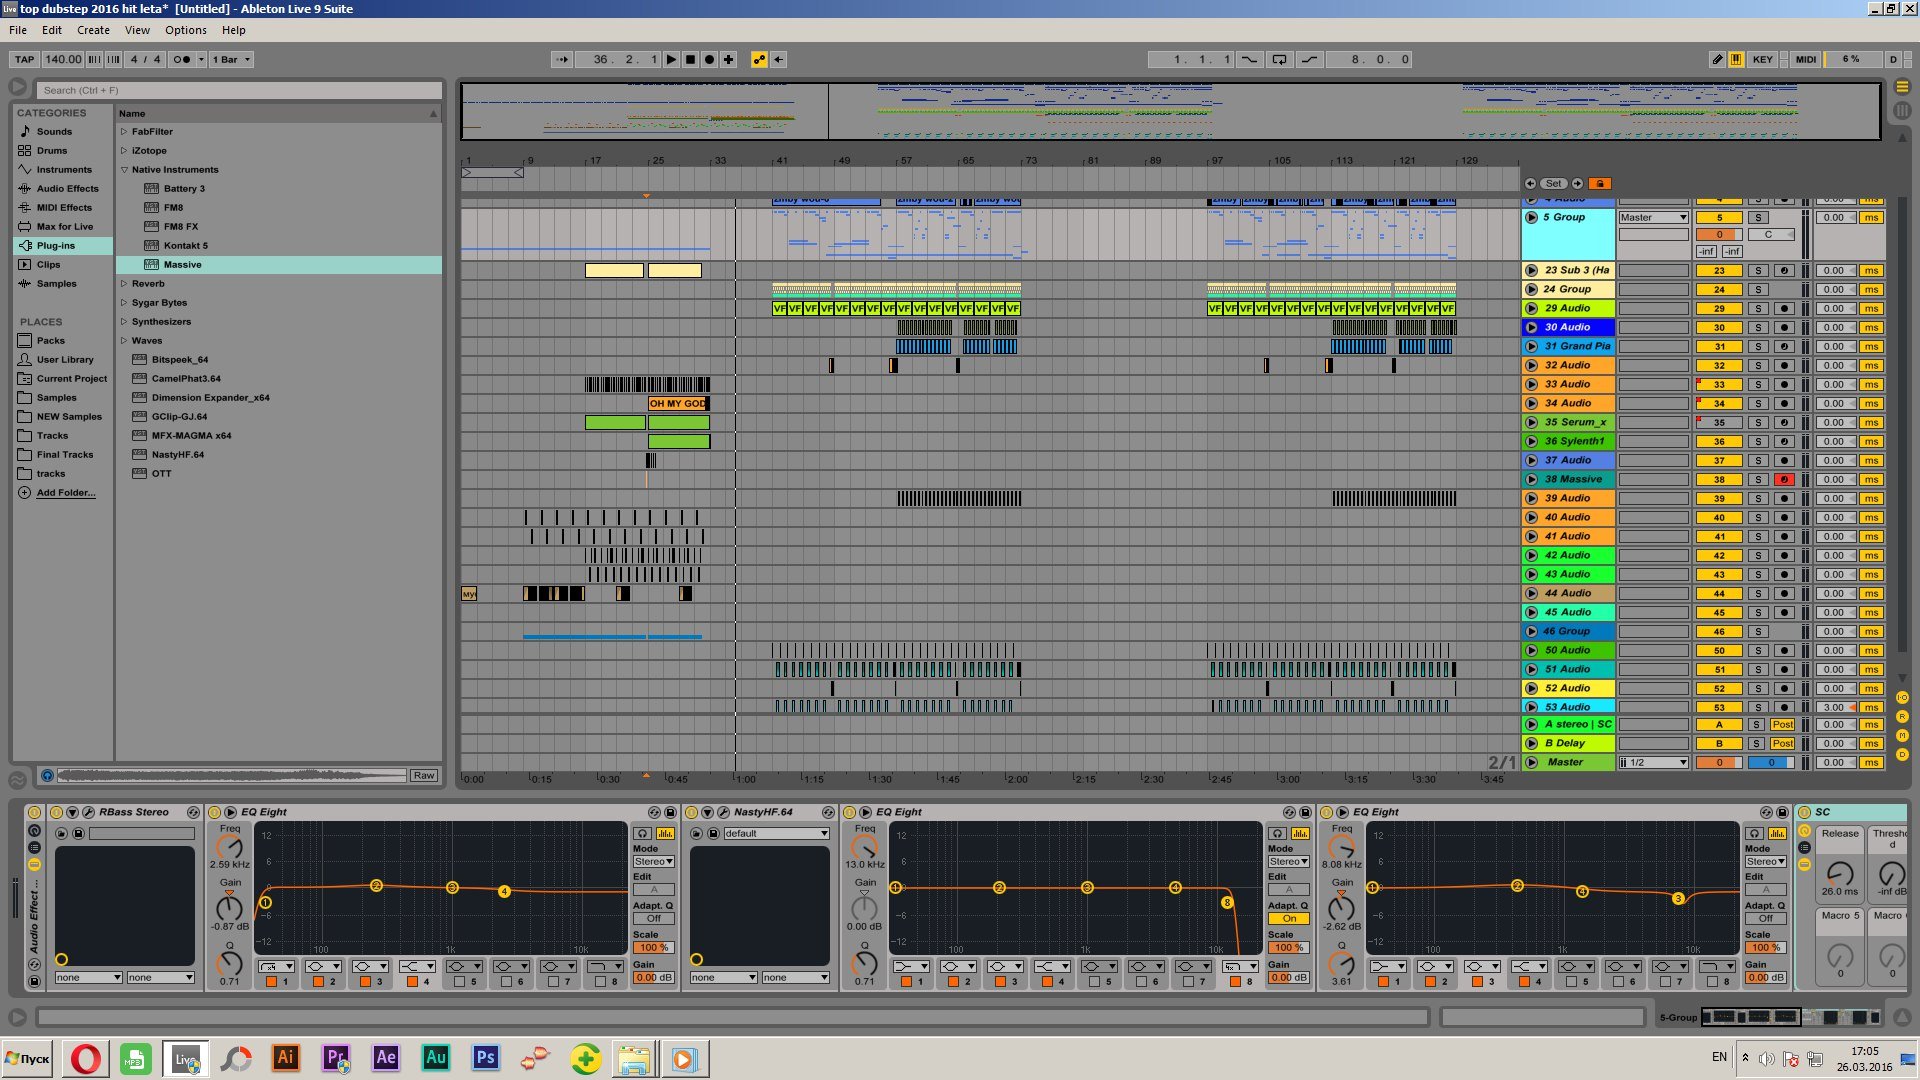Screen dimensions: 1920x1080
Task: Start playback with the Play button
Action: pyautogui.click(x=672, y=59)
